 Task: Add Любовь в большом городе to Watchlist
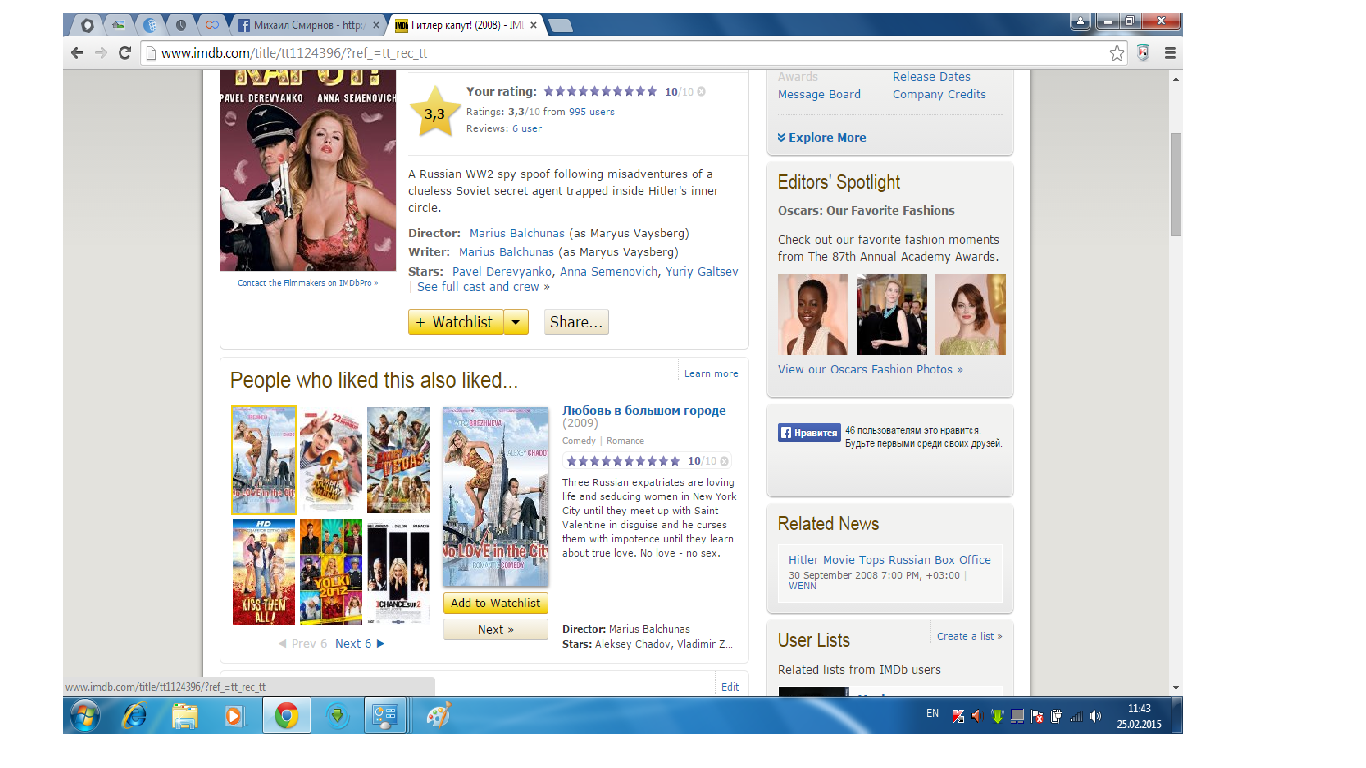click(495, 603)
